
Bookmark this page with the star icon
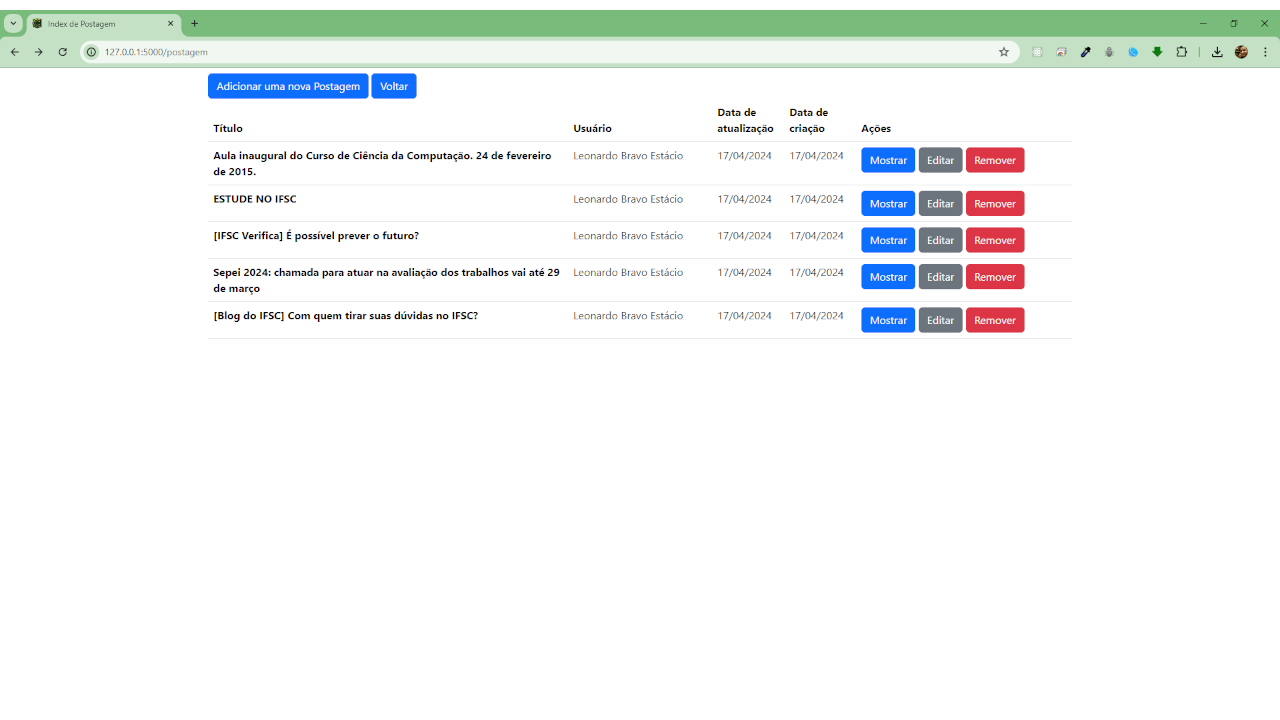pyautogui.click(x=1004, y=52)
